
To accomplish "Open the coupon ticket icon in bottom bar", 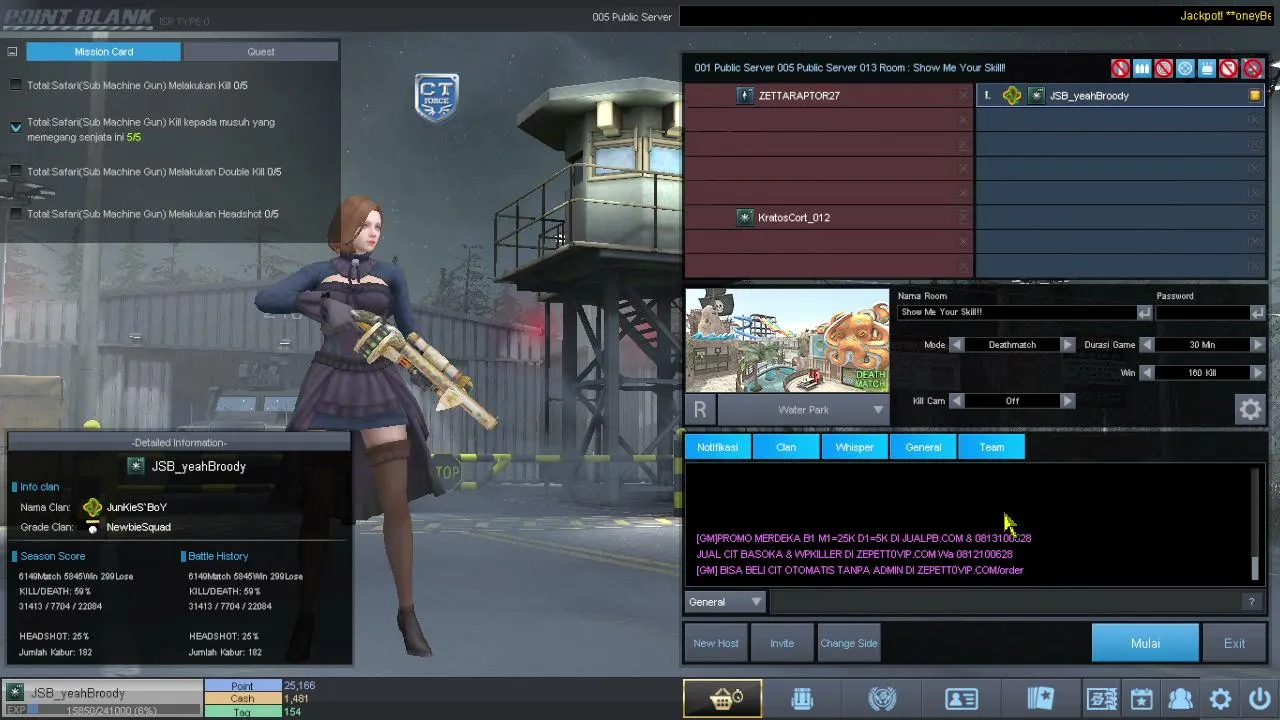I will pos(1102,699).
